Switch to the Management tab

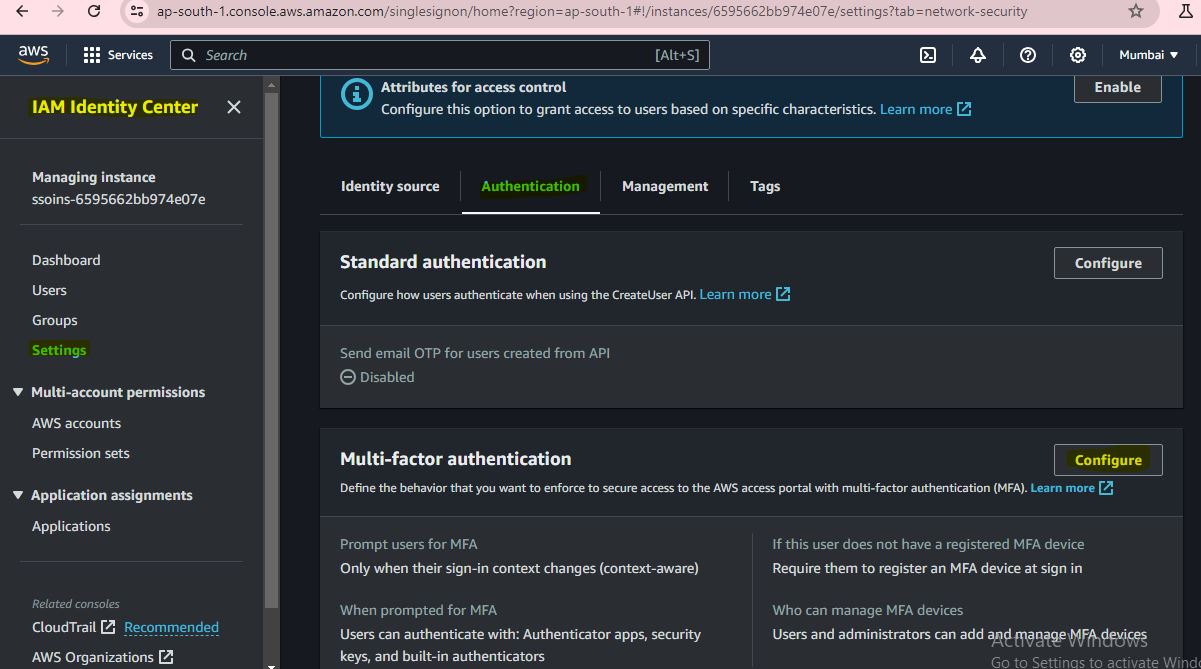point(665,186)
